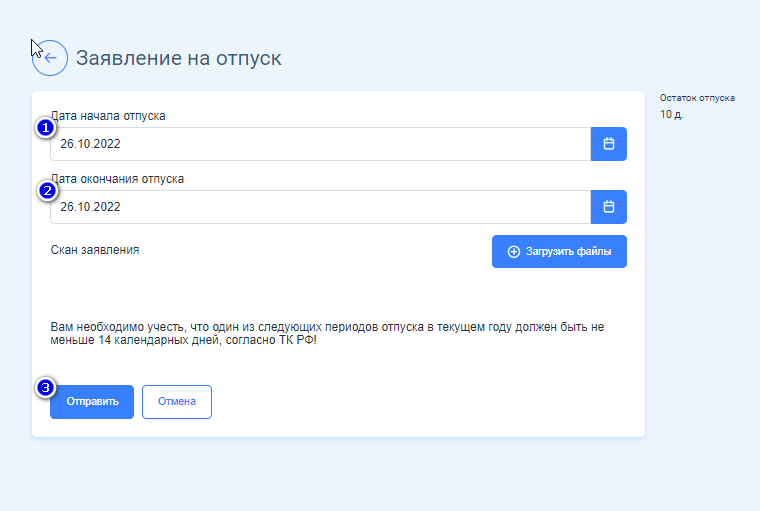Click the Заявление на отпуск page title
The width and height of the screenshot is (760, 511).
(179, 59)
